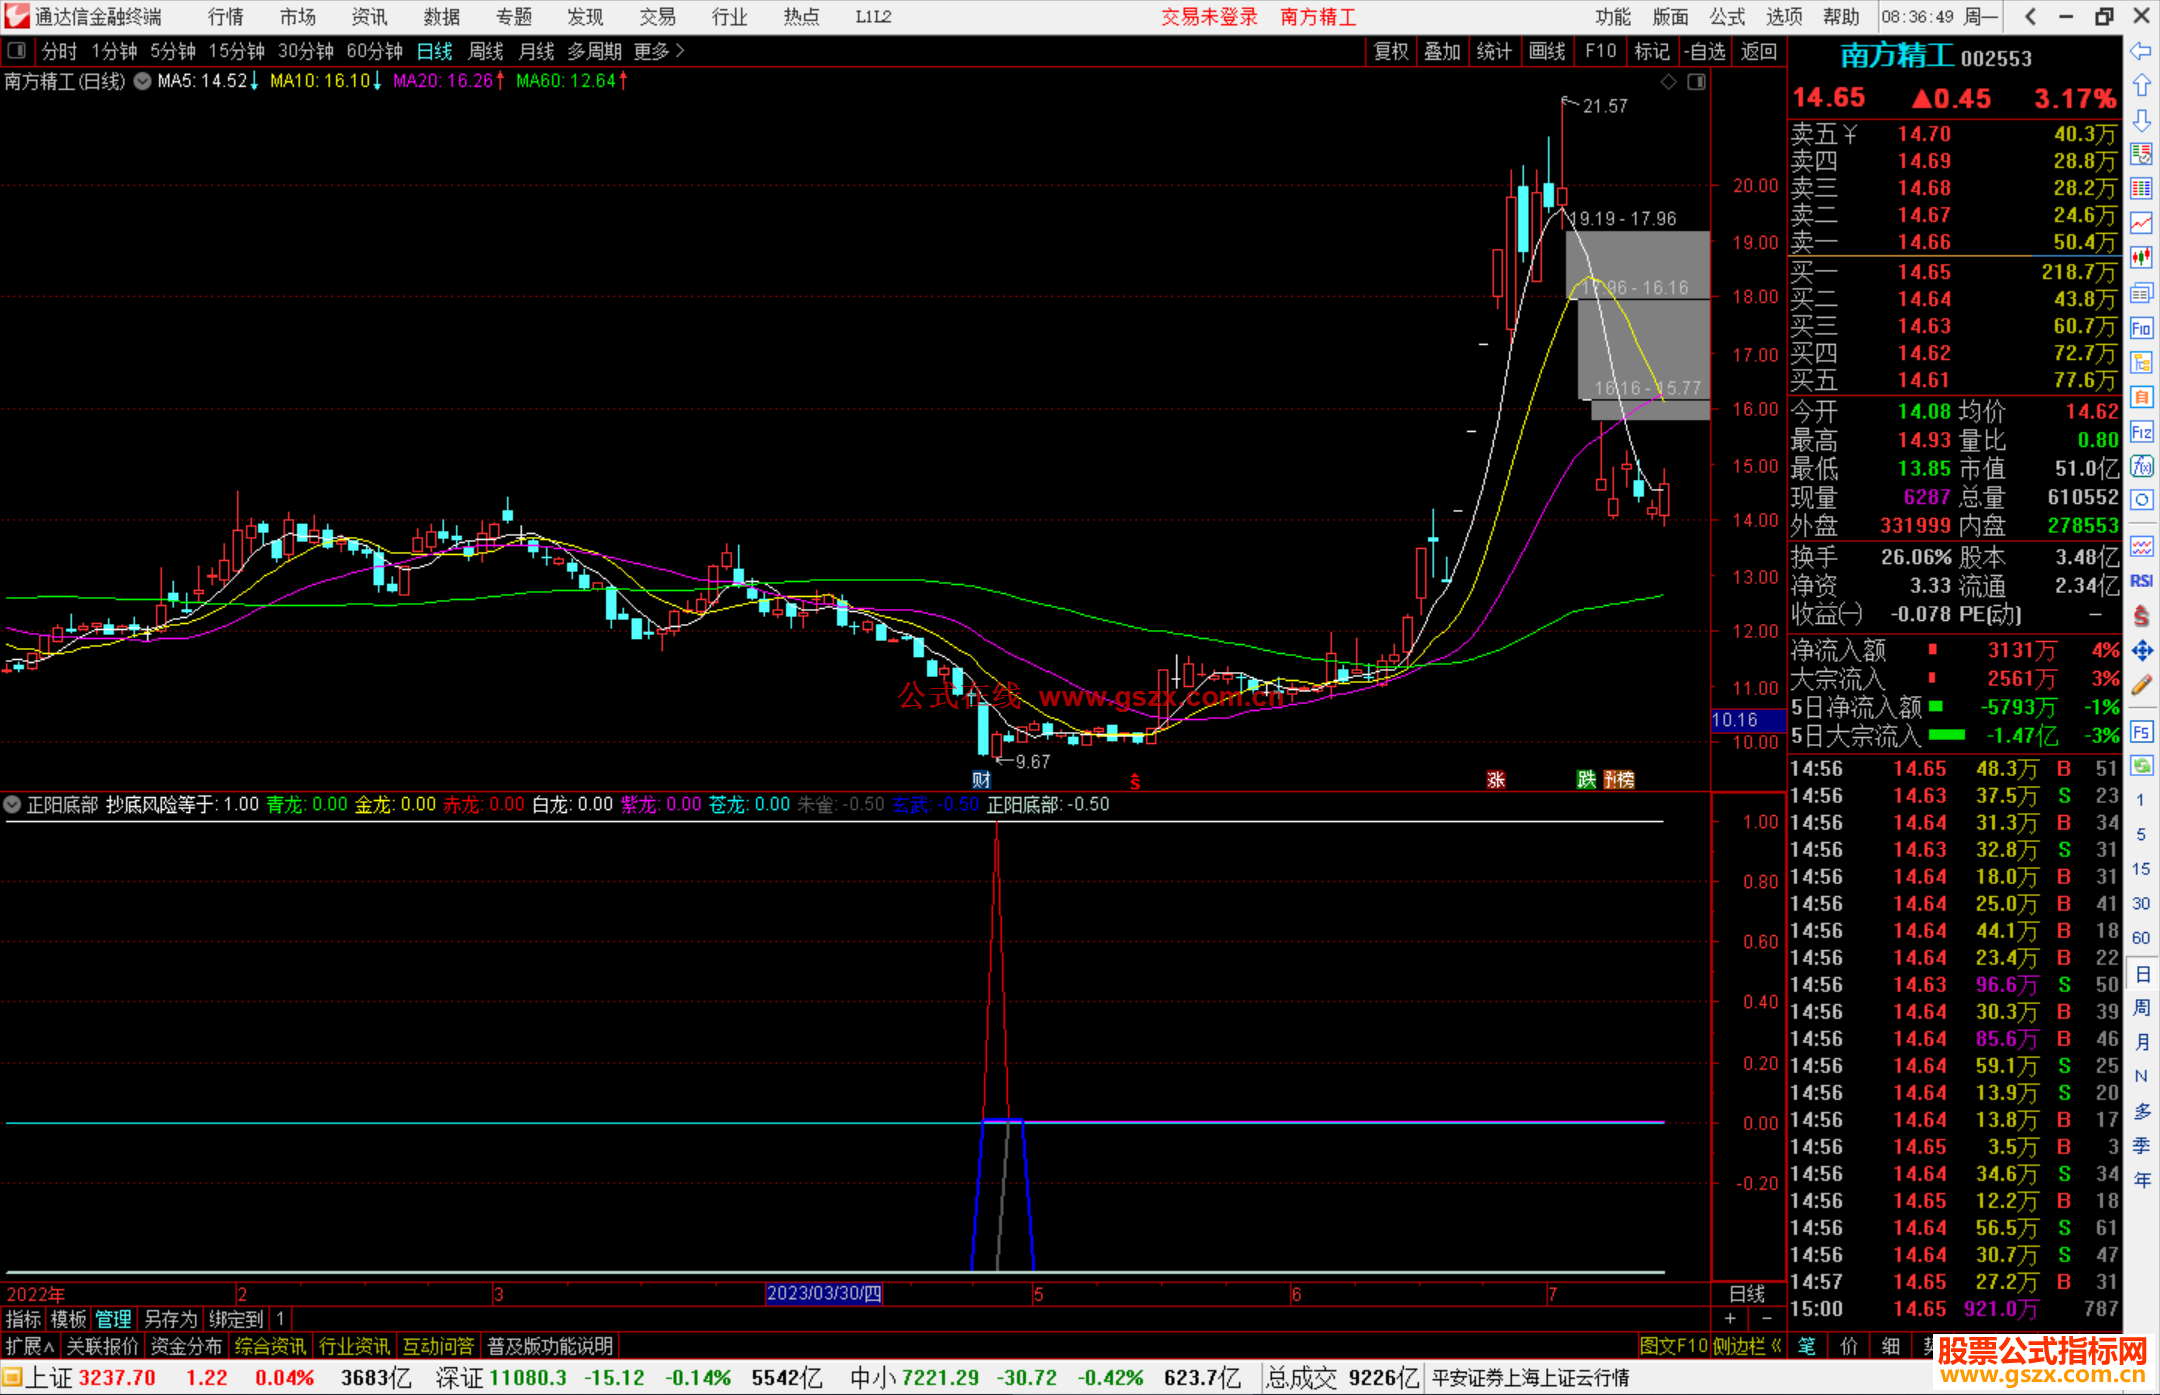Screen dimensions: 2160x1395
Task: Open the news and information windows icon
Action: (2141, 293)
